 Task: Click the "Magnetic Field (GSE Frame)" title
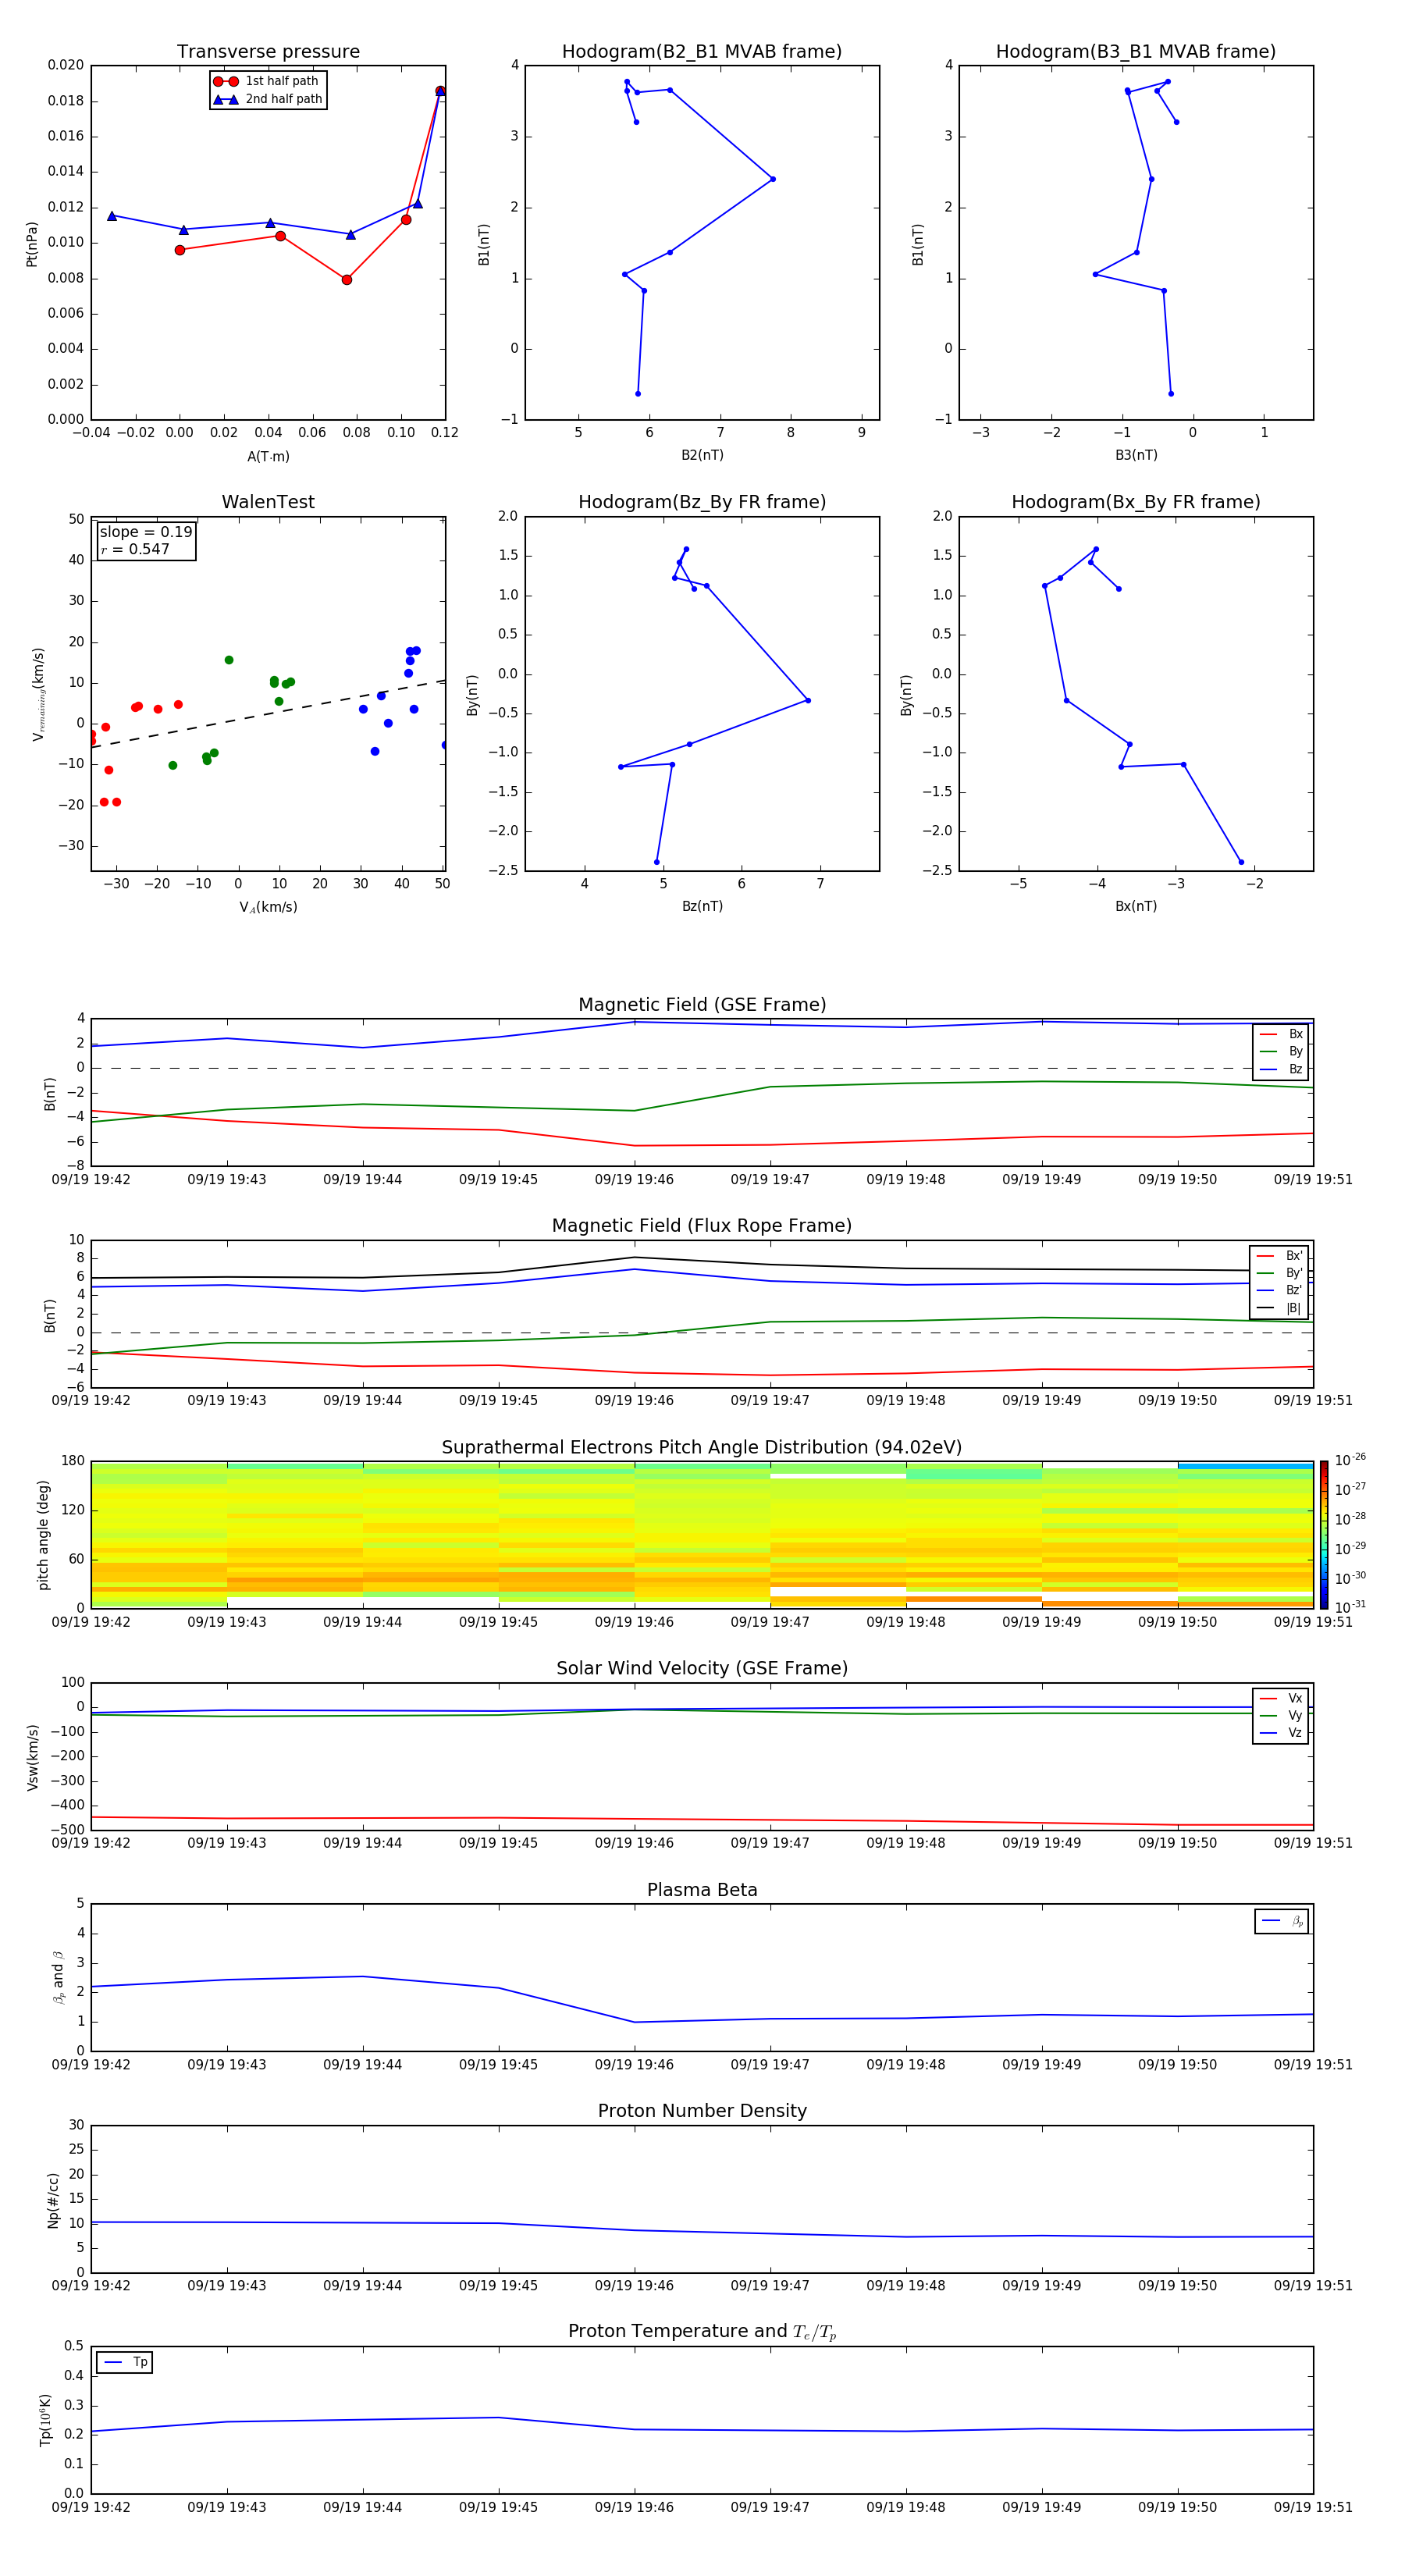point(702,1005)
